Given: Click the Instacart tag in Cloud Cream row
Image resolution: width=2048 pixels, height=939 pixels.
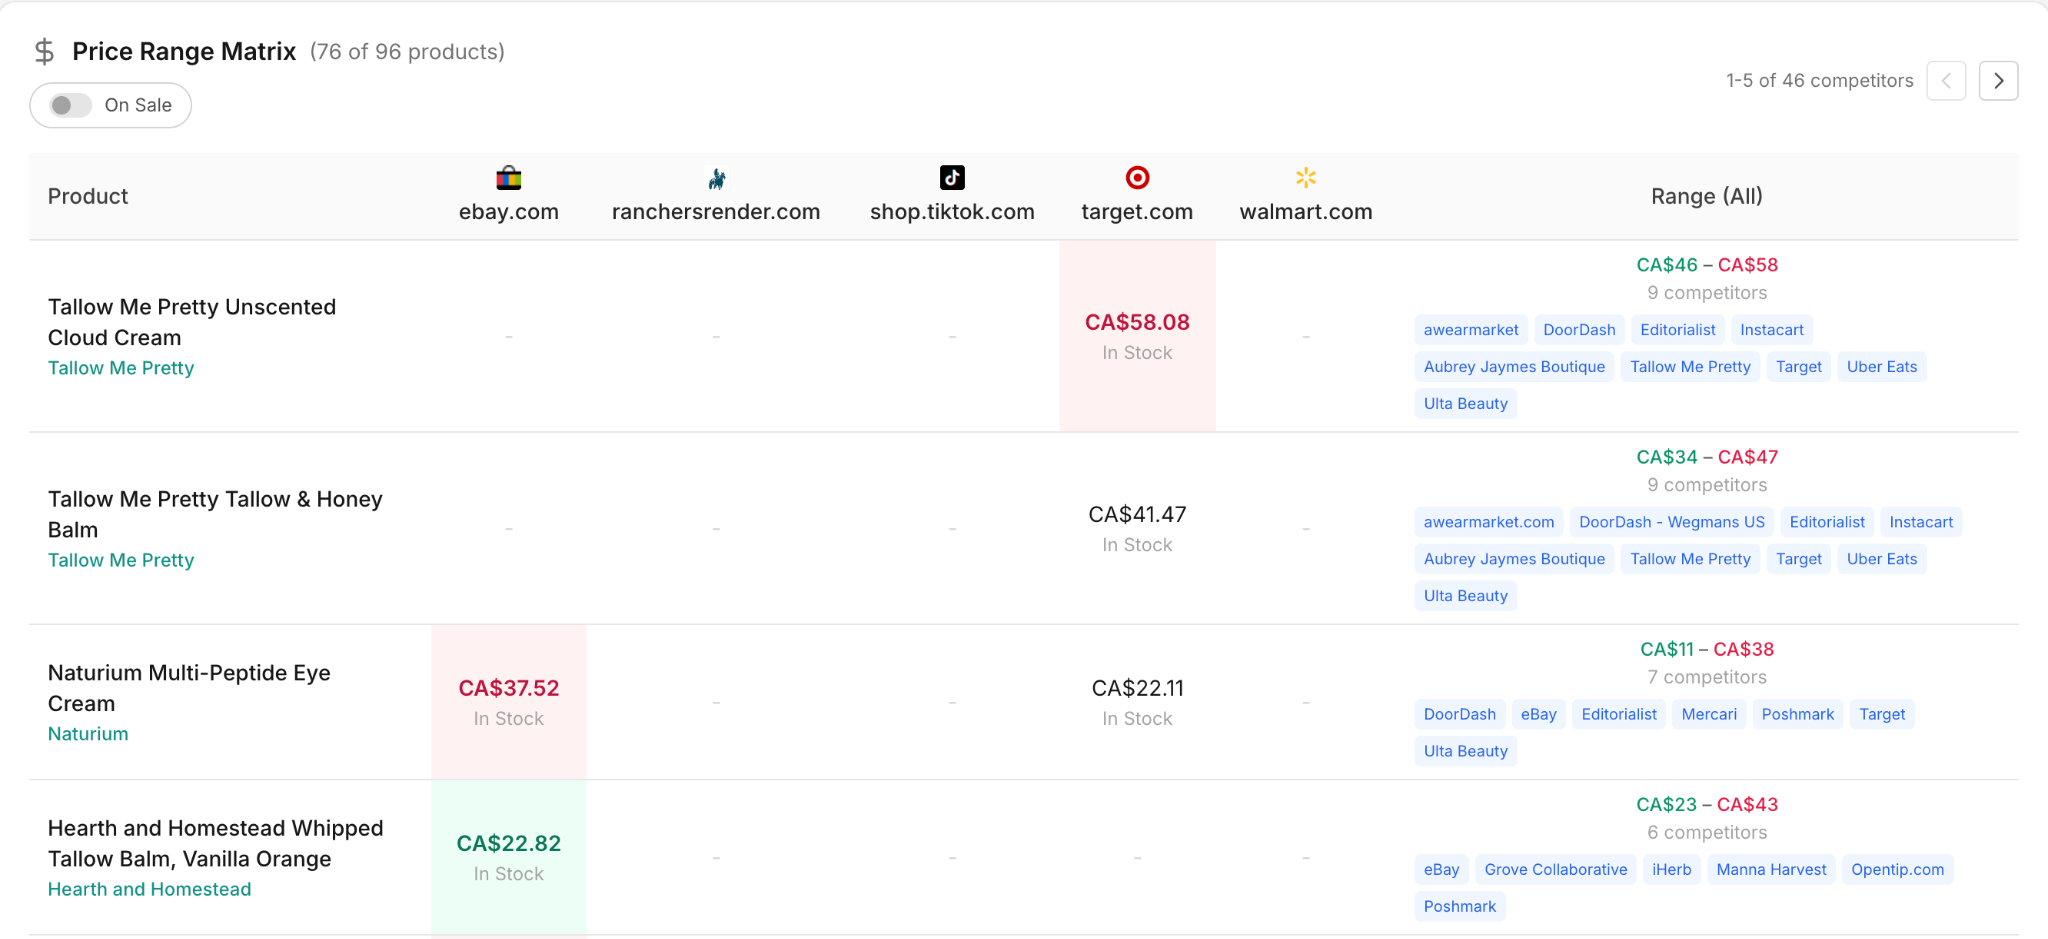Looking at the screenshot, I should [x=1772, y=330].
